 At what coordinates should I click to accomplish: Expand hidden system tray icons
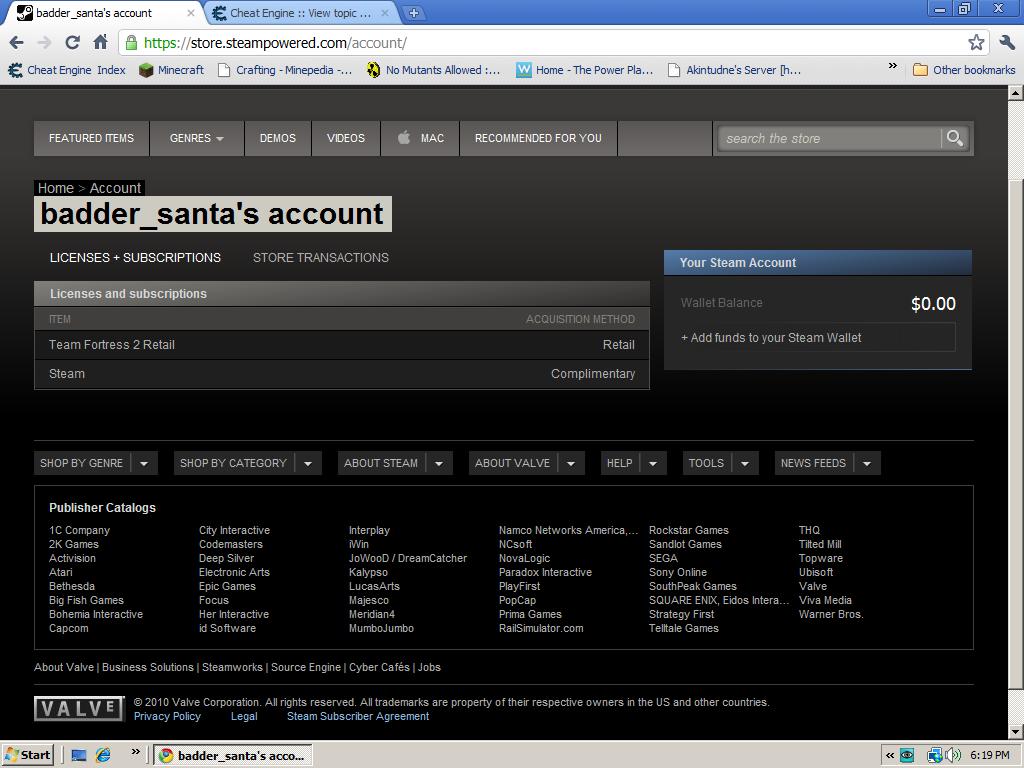[889, 756]
